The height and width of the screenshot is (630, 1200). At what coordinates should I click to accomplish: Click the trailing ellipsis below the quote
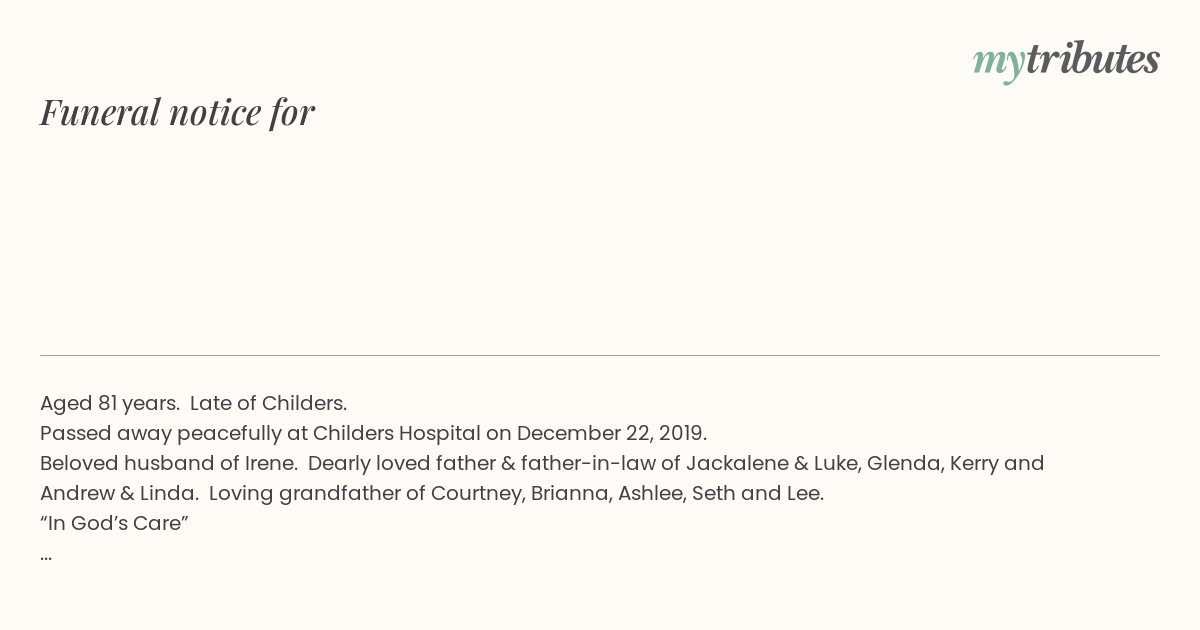(x=46, y=555)
